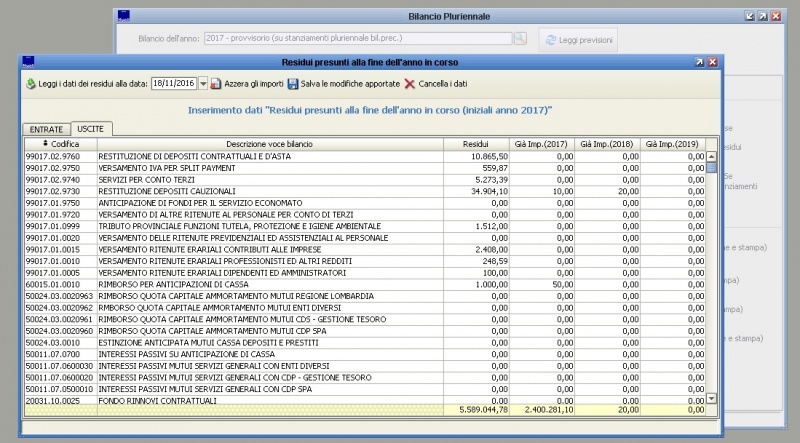
Task: Restore the Residui presunti window size
Action: click(699, 62)
